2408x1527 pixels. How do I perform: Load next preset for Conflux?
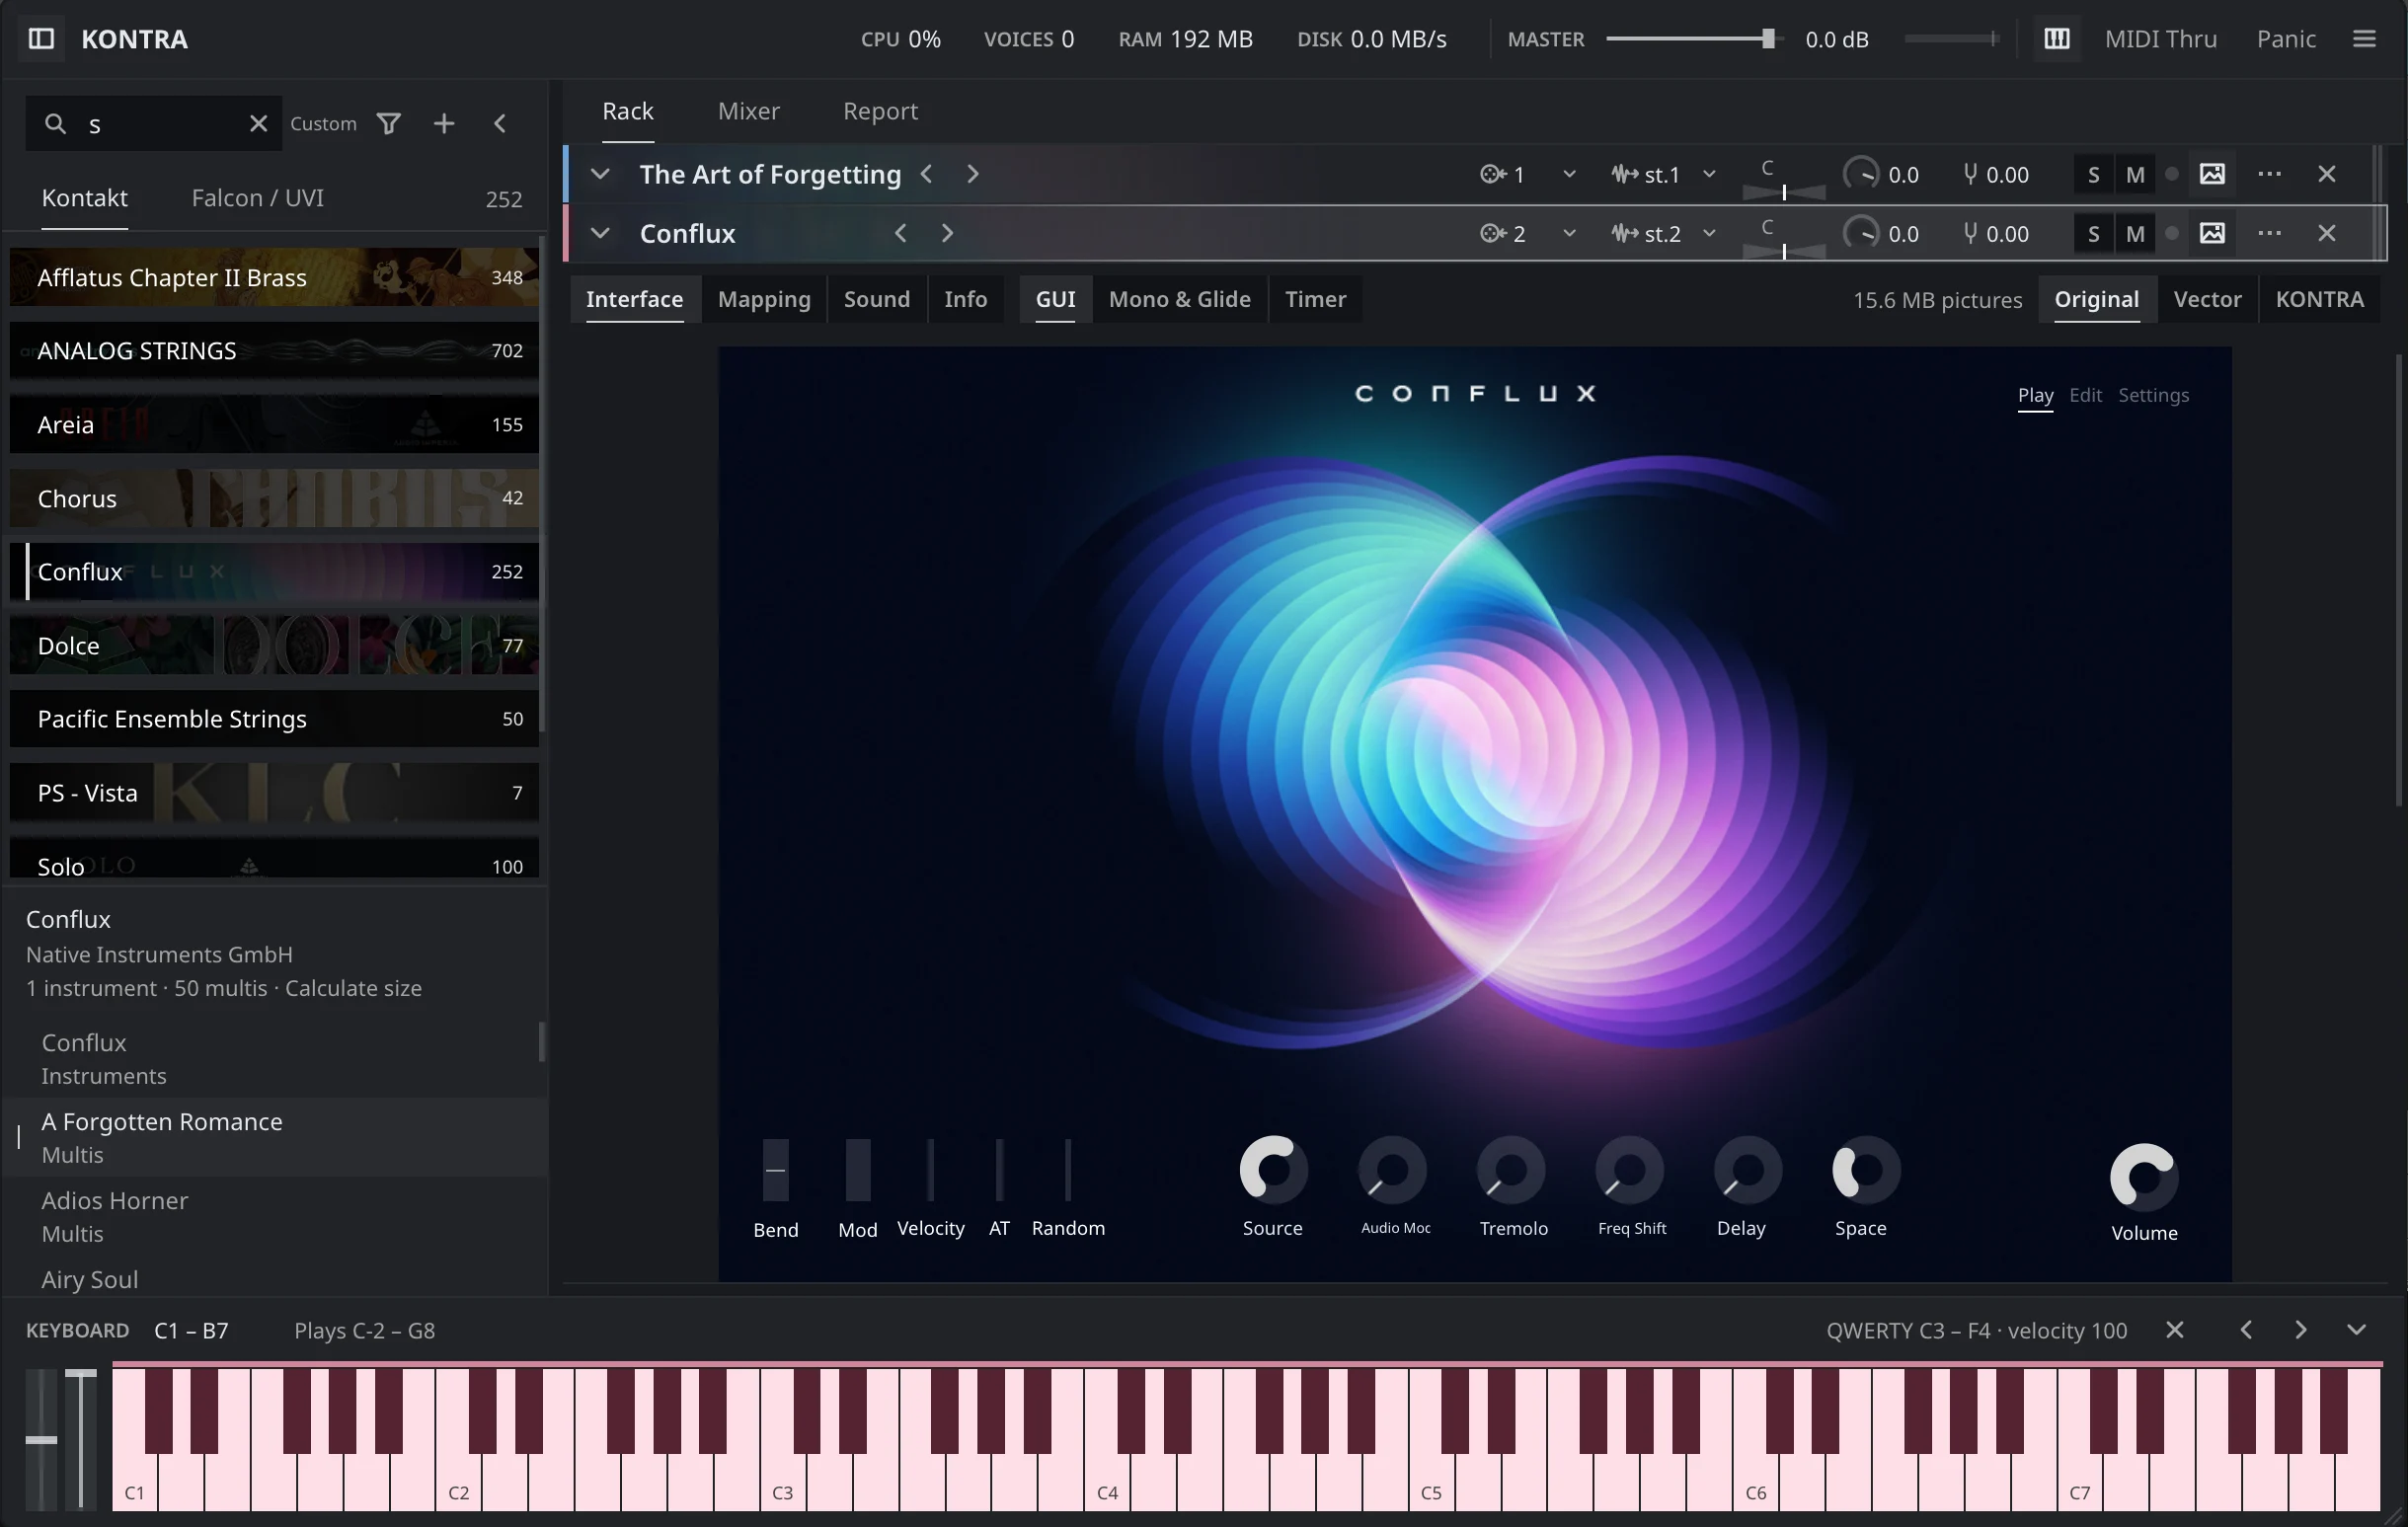pyautogui.click(x=947, y=233)
